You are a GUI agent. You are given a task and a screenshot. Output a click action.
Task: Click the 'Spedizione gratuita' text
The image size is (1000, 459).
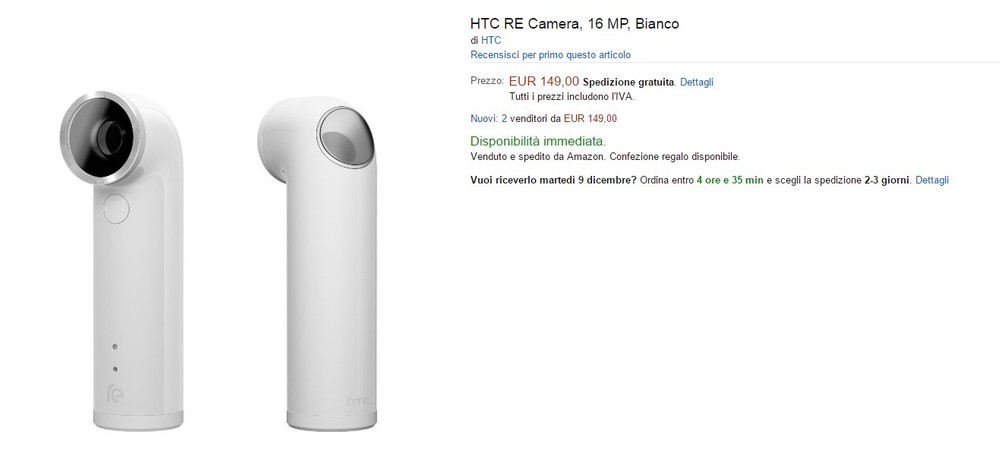(628, 82)
